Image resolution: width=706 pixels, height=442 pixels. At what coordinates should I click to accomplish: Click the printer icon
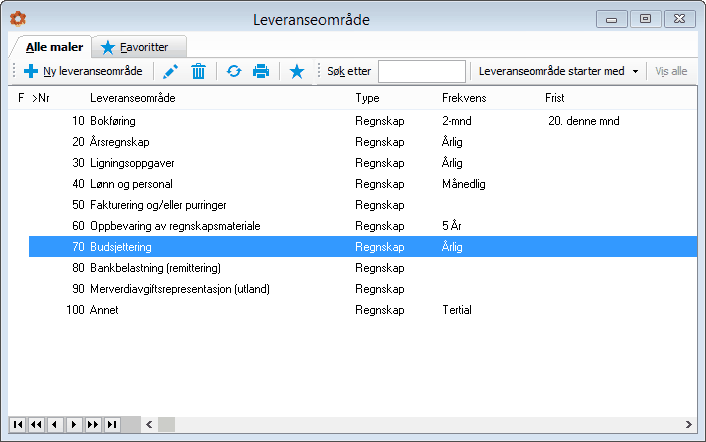click(261, 71)
